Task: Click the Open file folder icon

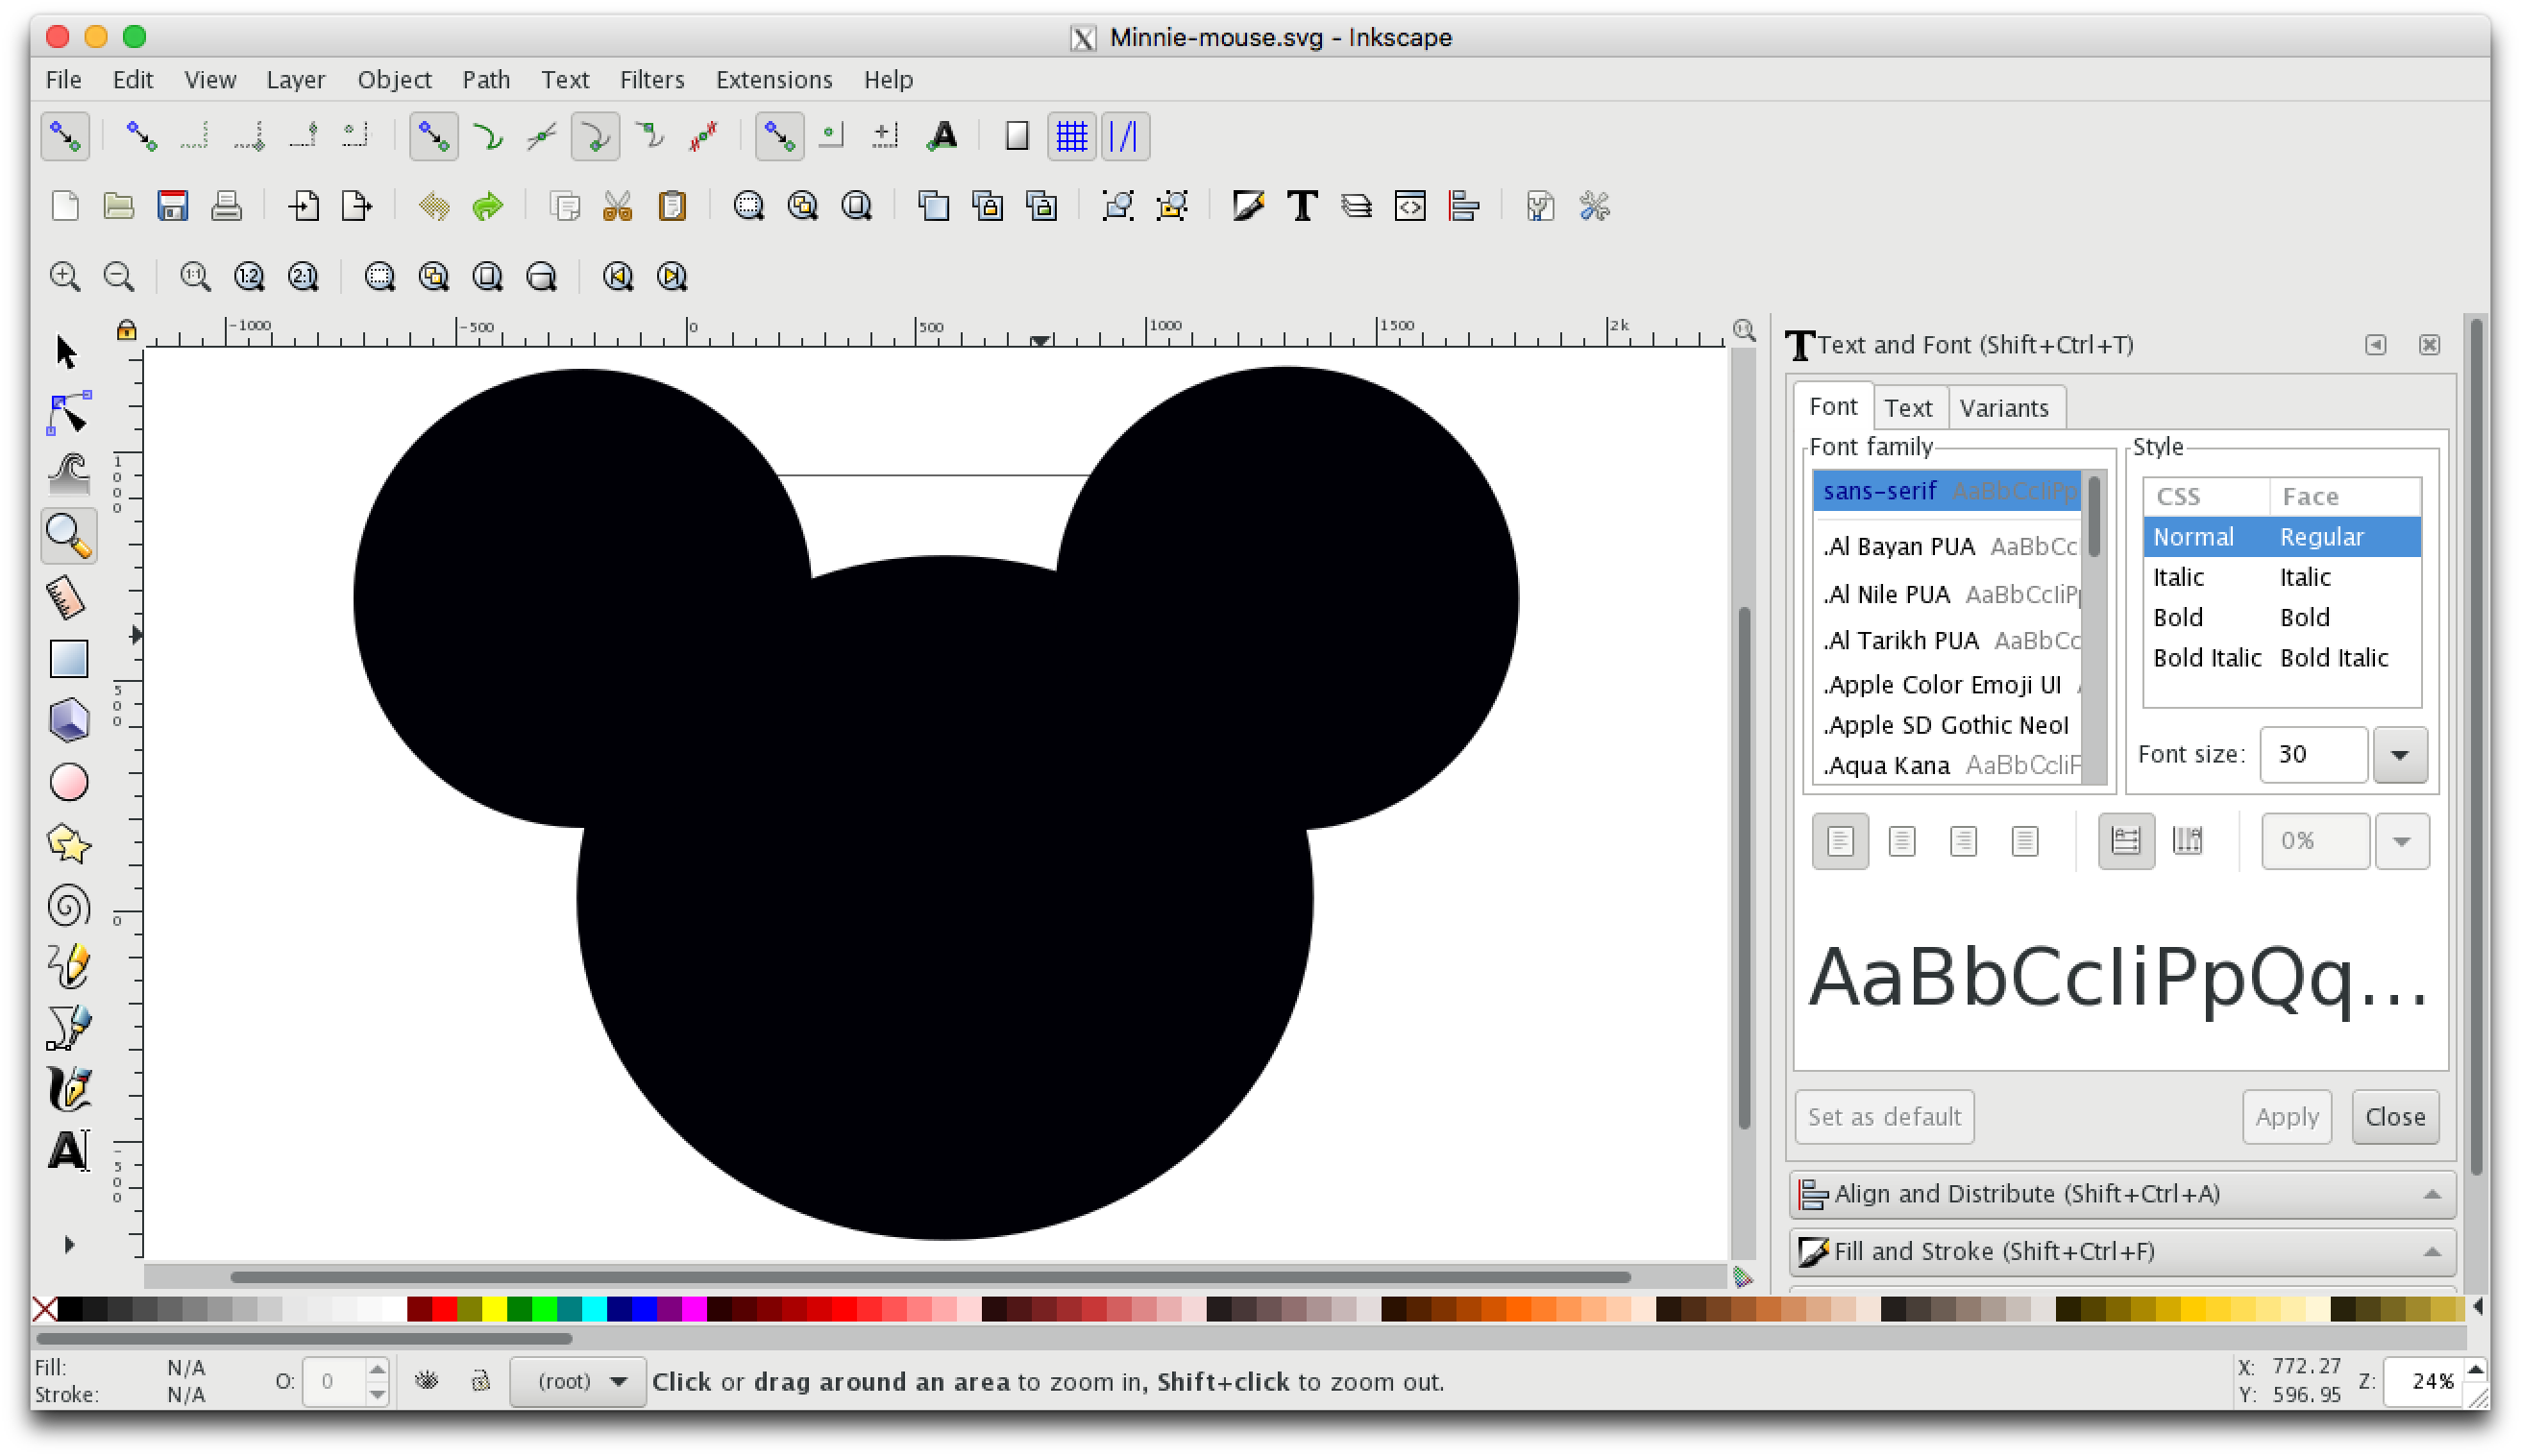Action: 118,206
